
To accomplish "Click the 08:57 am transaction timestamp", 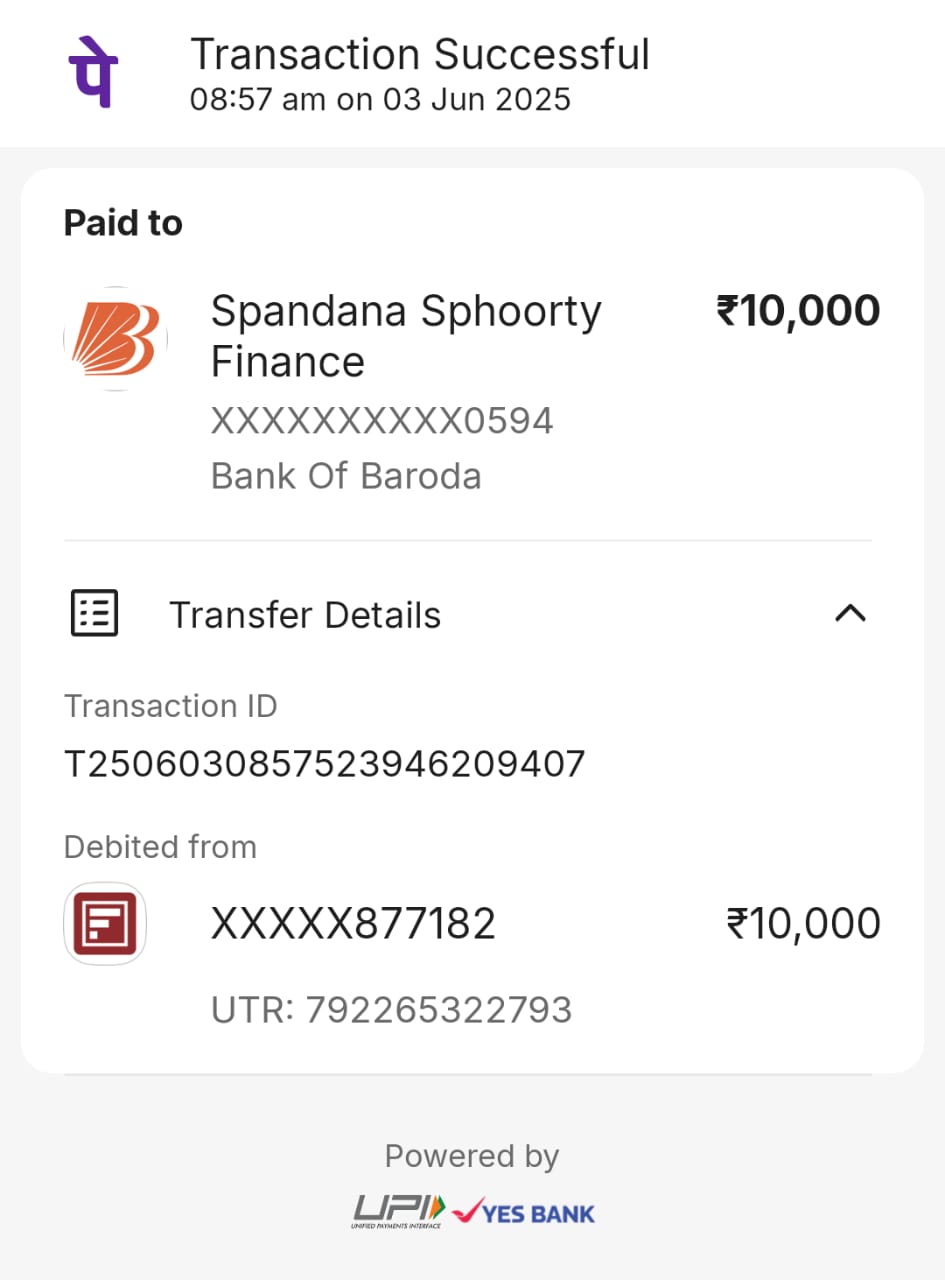I will pos(380,100).
